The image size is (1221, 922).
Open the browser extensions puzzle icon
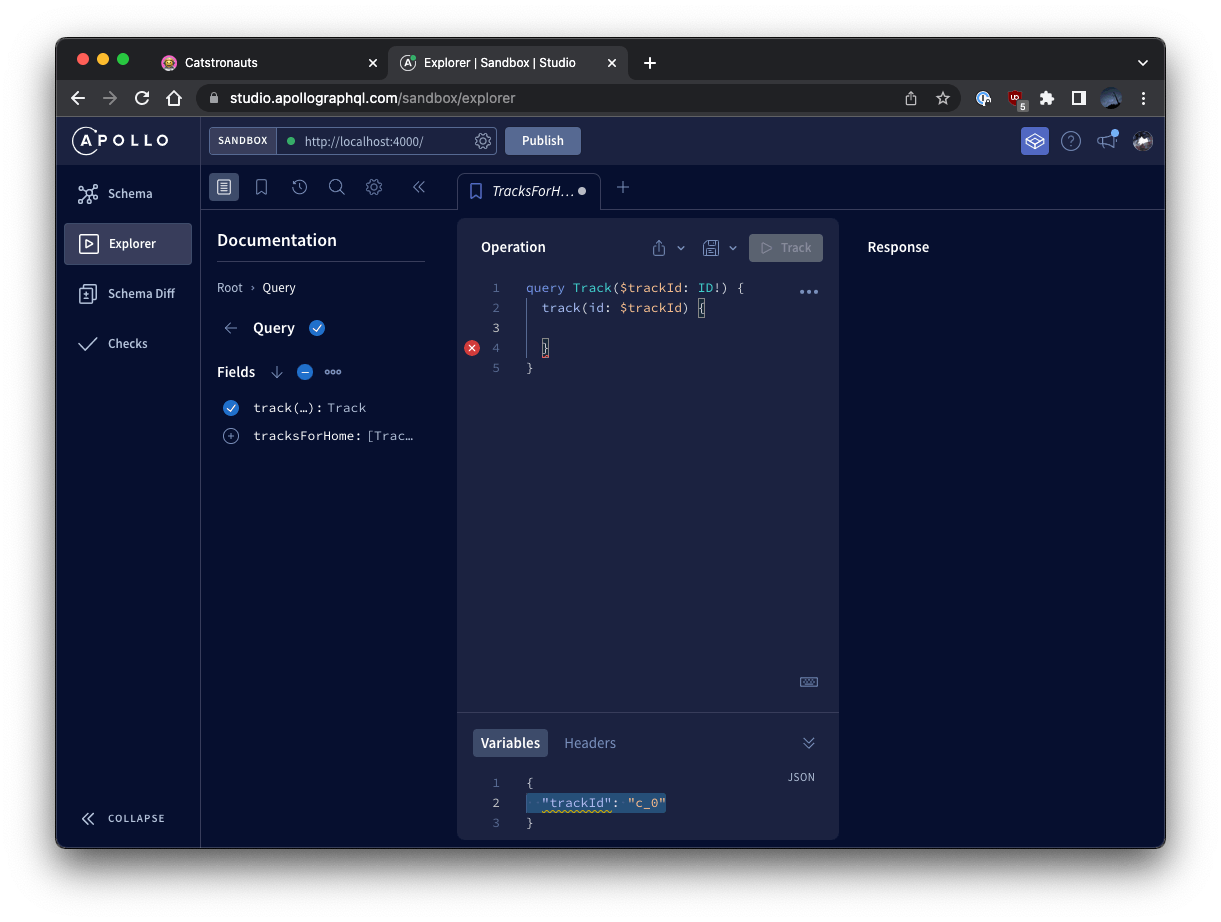(1047, 98)
